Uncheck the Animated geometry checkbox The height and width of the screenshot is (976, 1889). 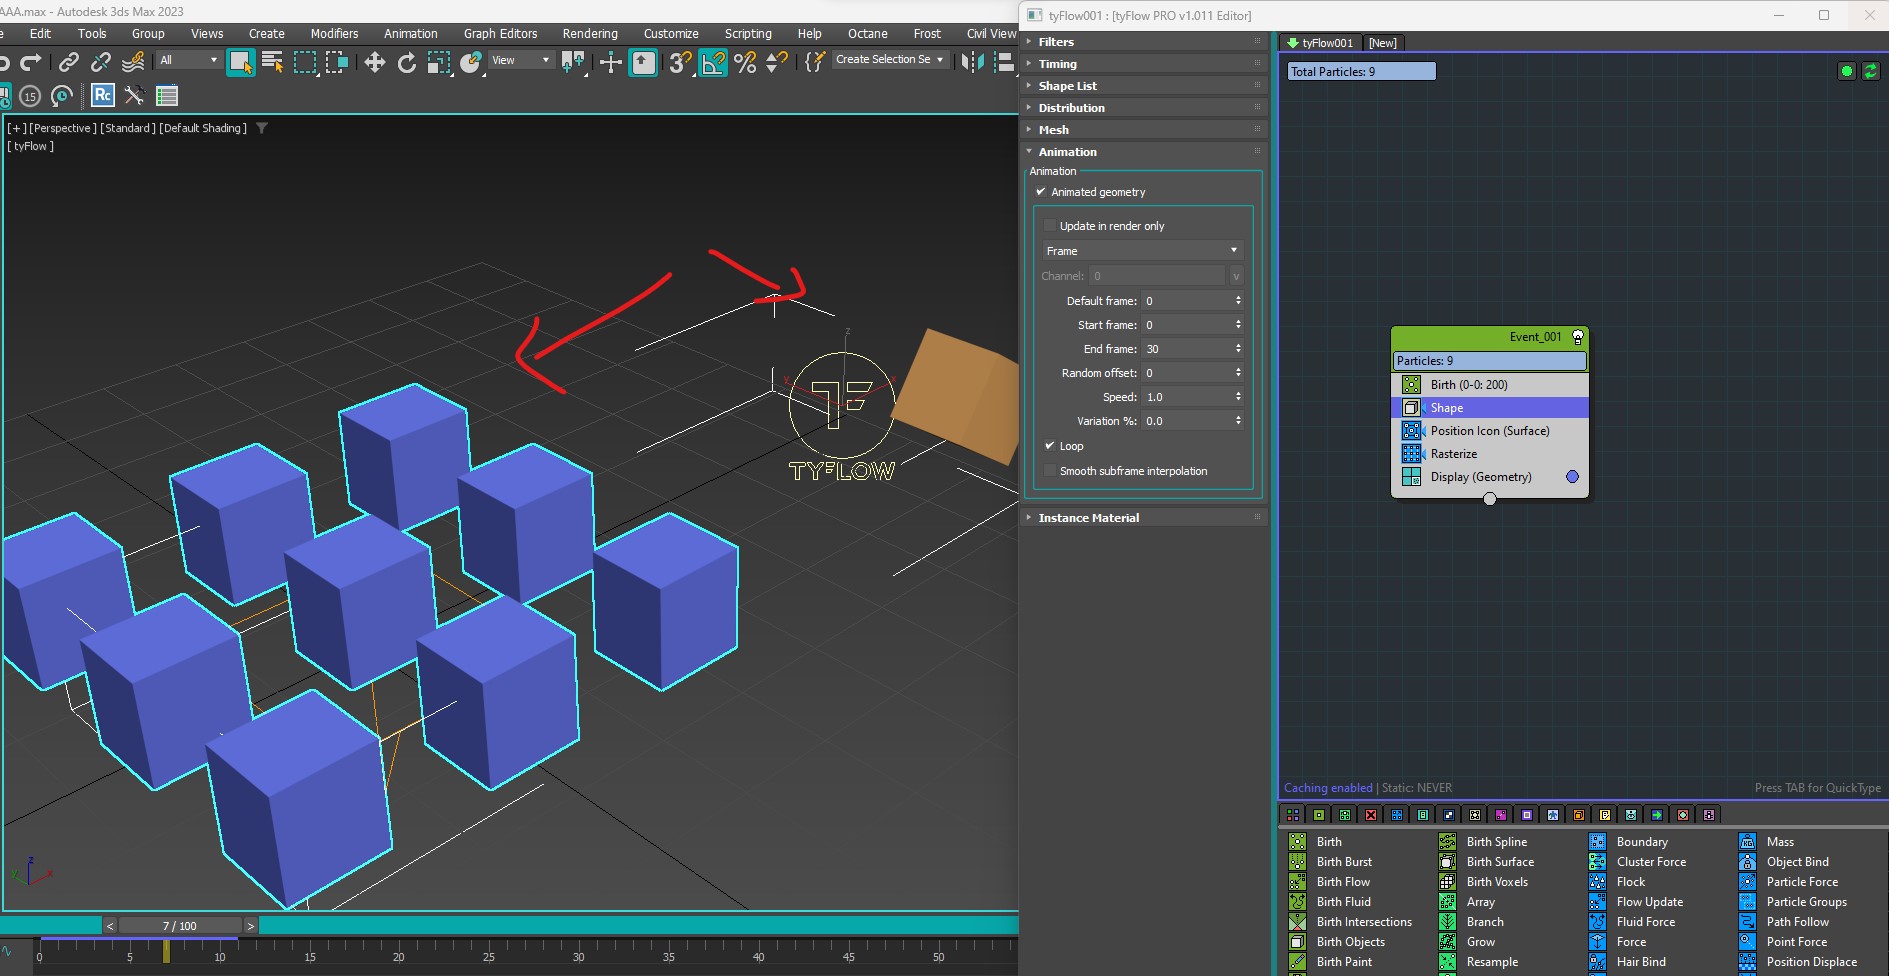click(1041, 192)
